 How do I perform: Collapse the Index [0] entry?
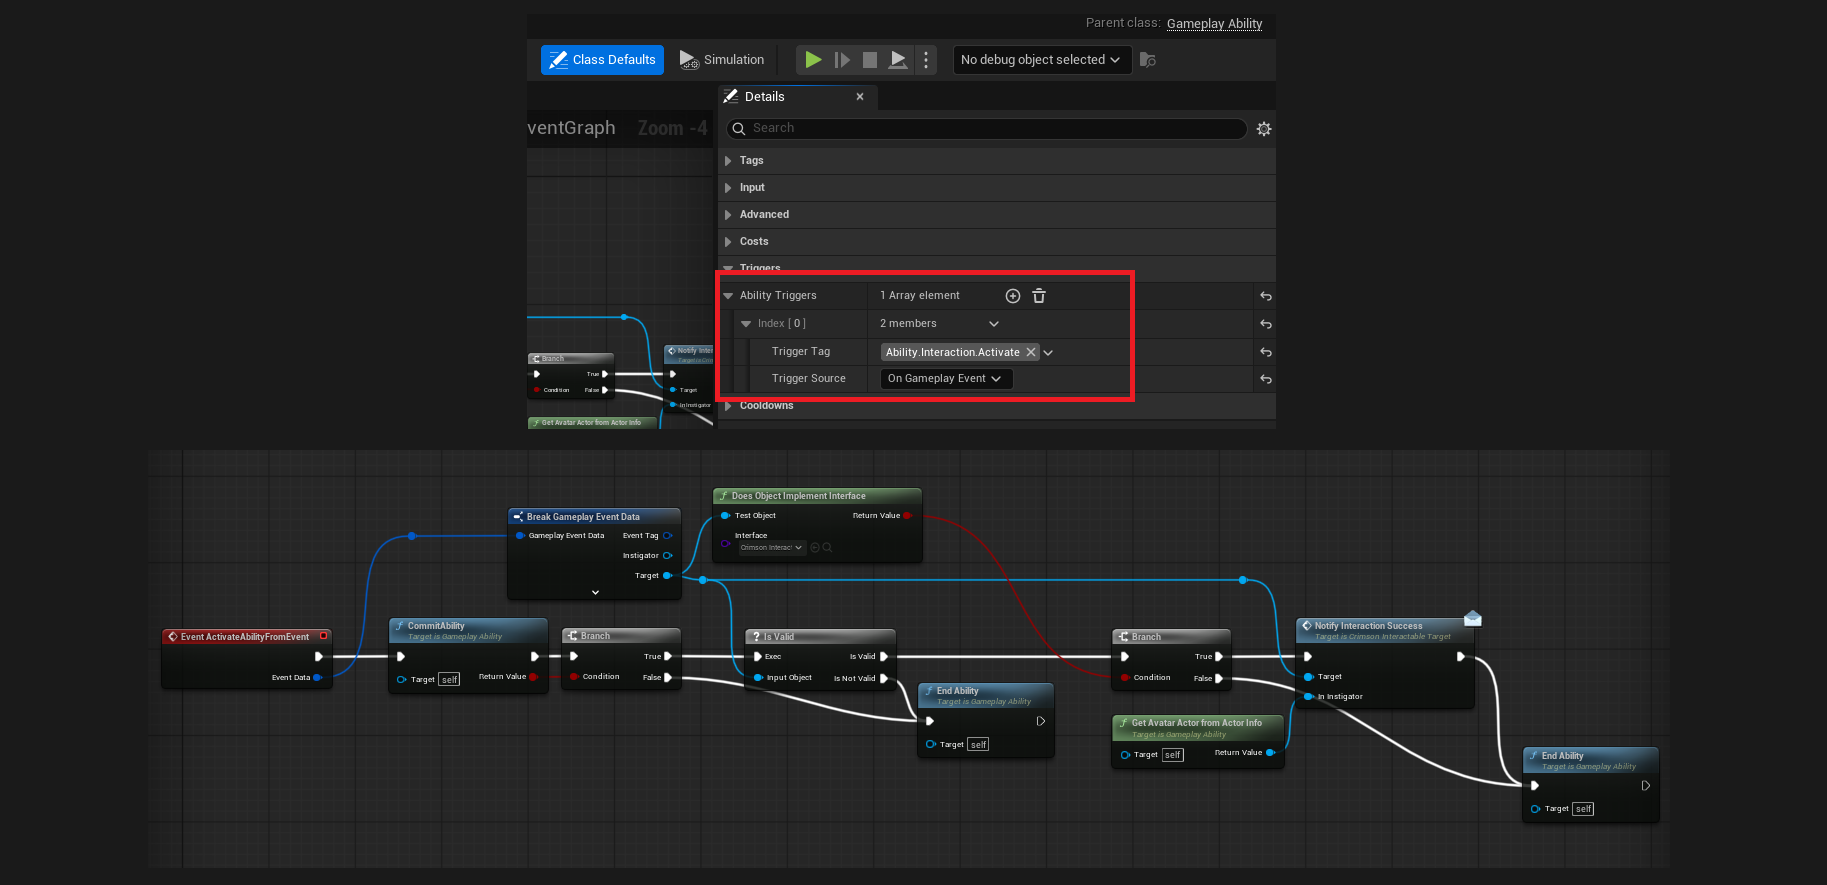pyautogui.click(x=746, y=324)
